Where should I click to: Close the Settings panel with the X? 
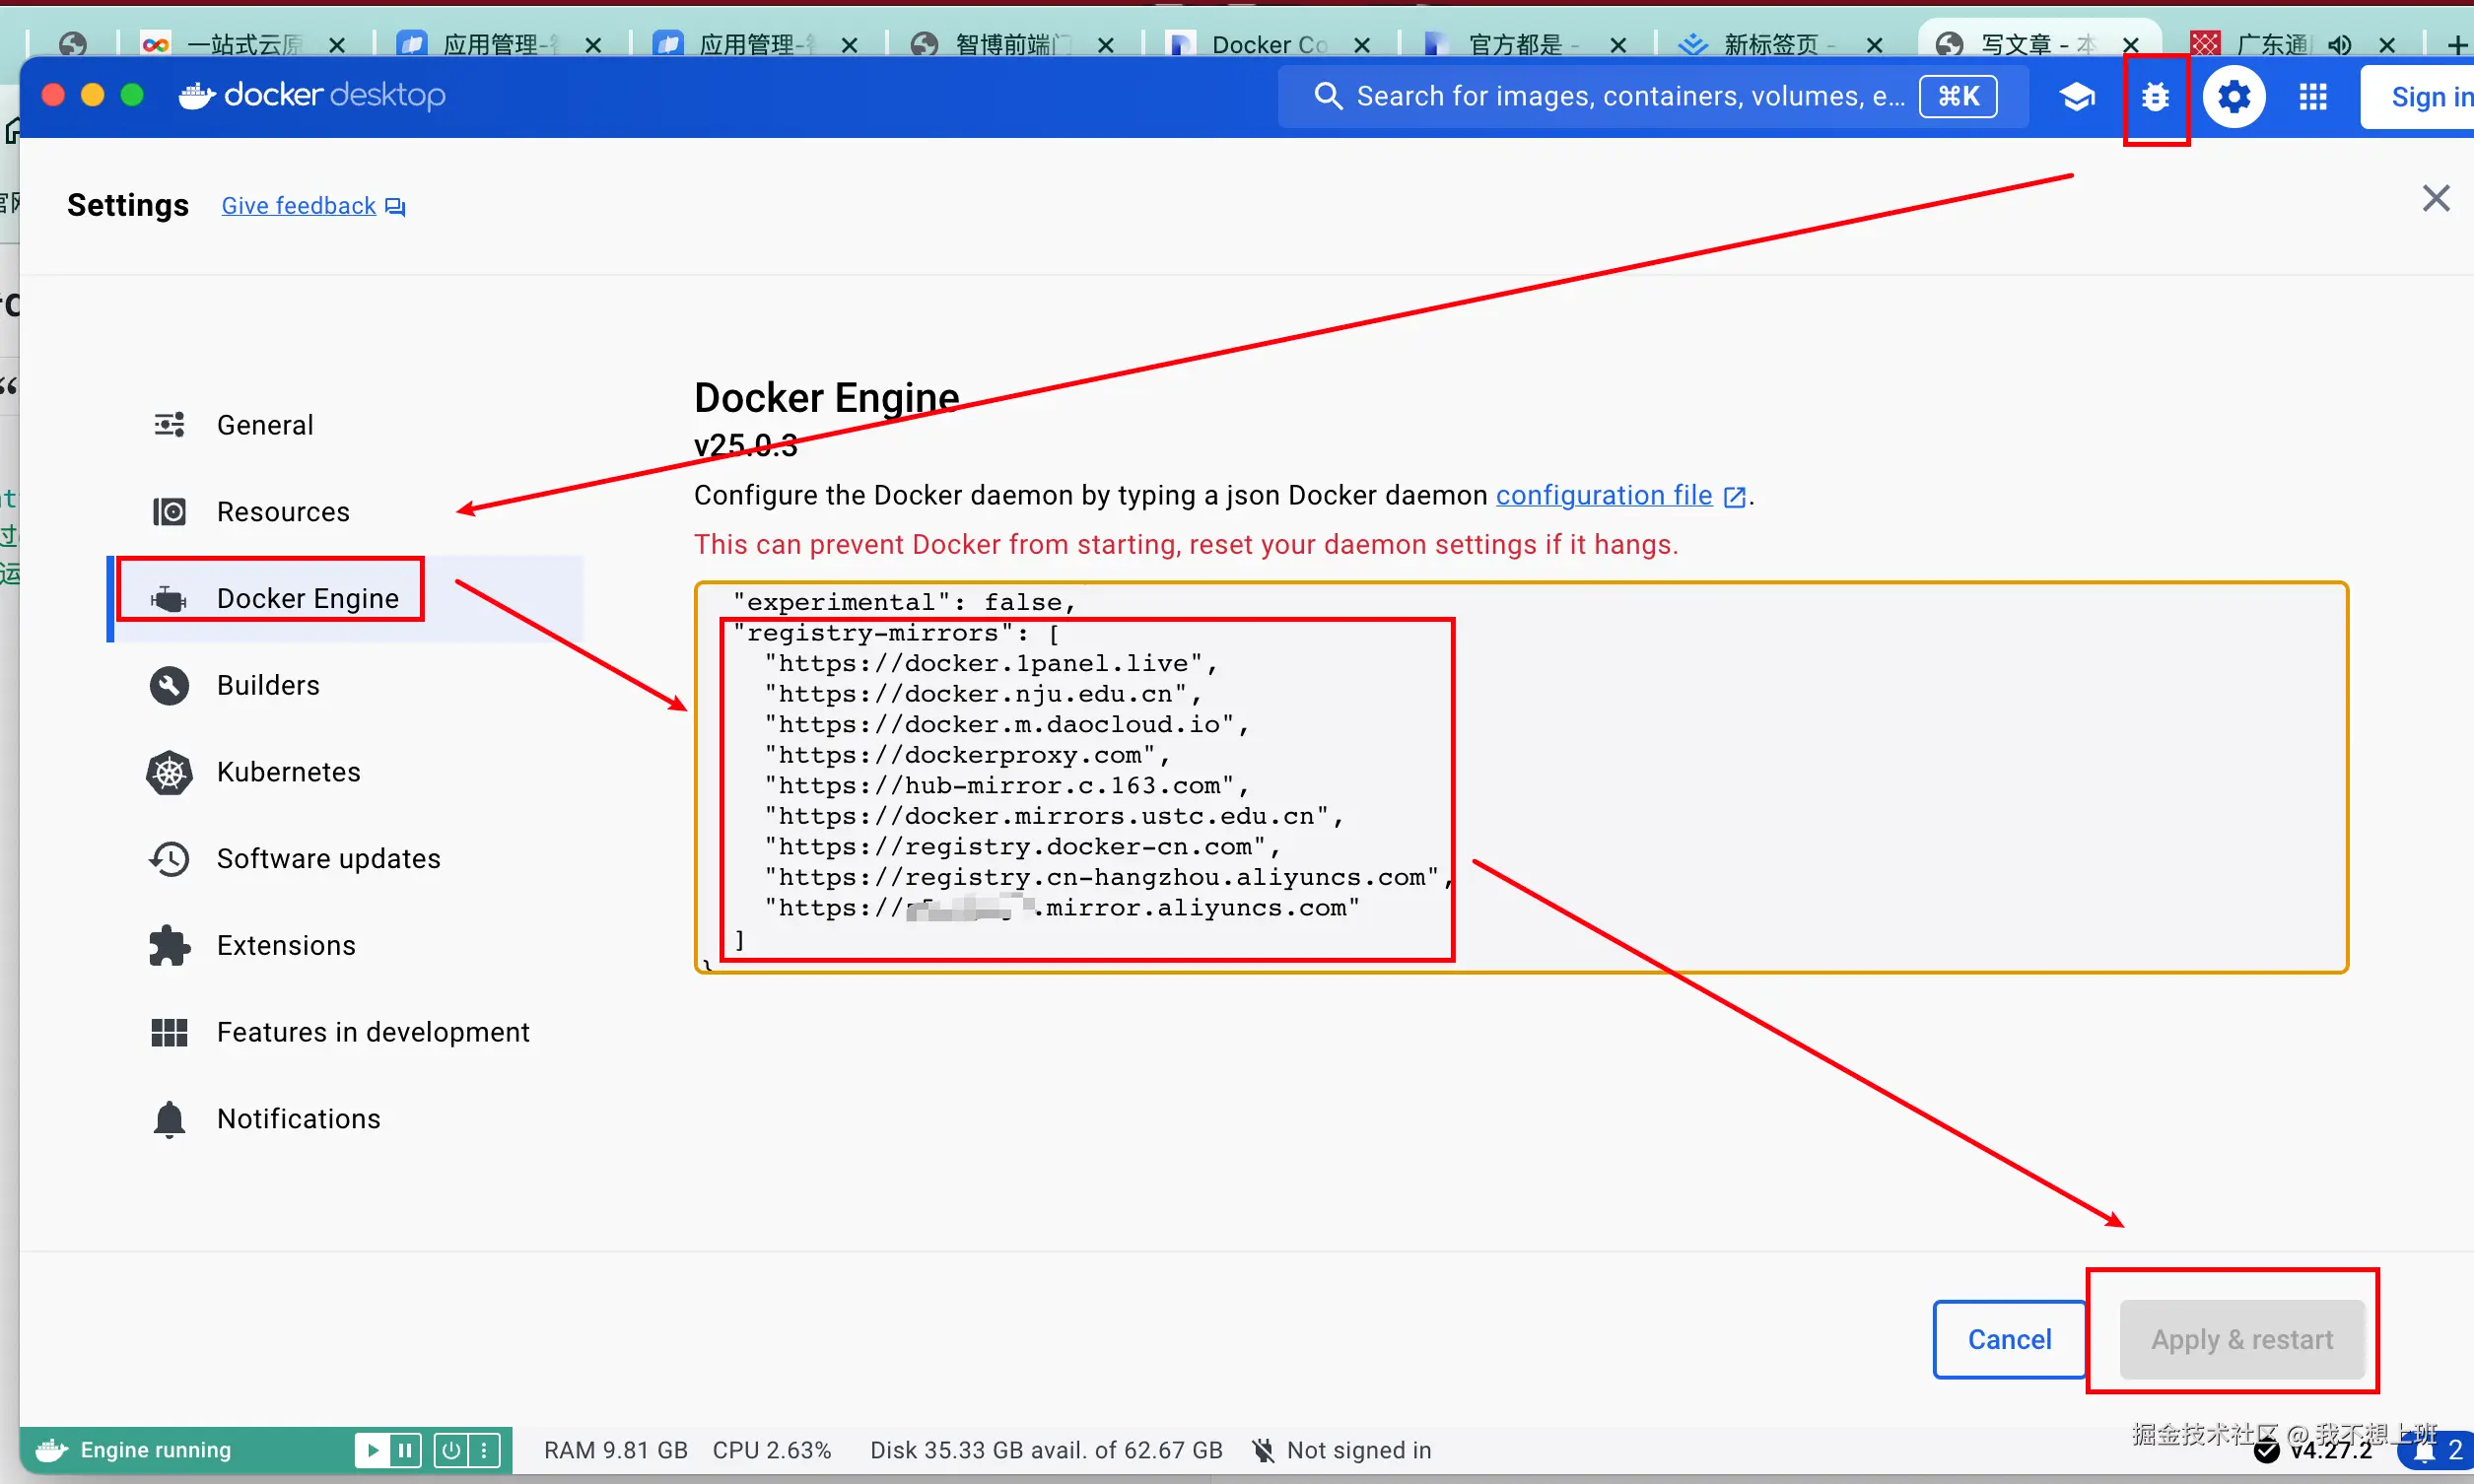(2435, 199)
